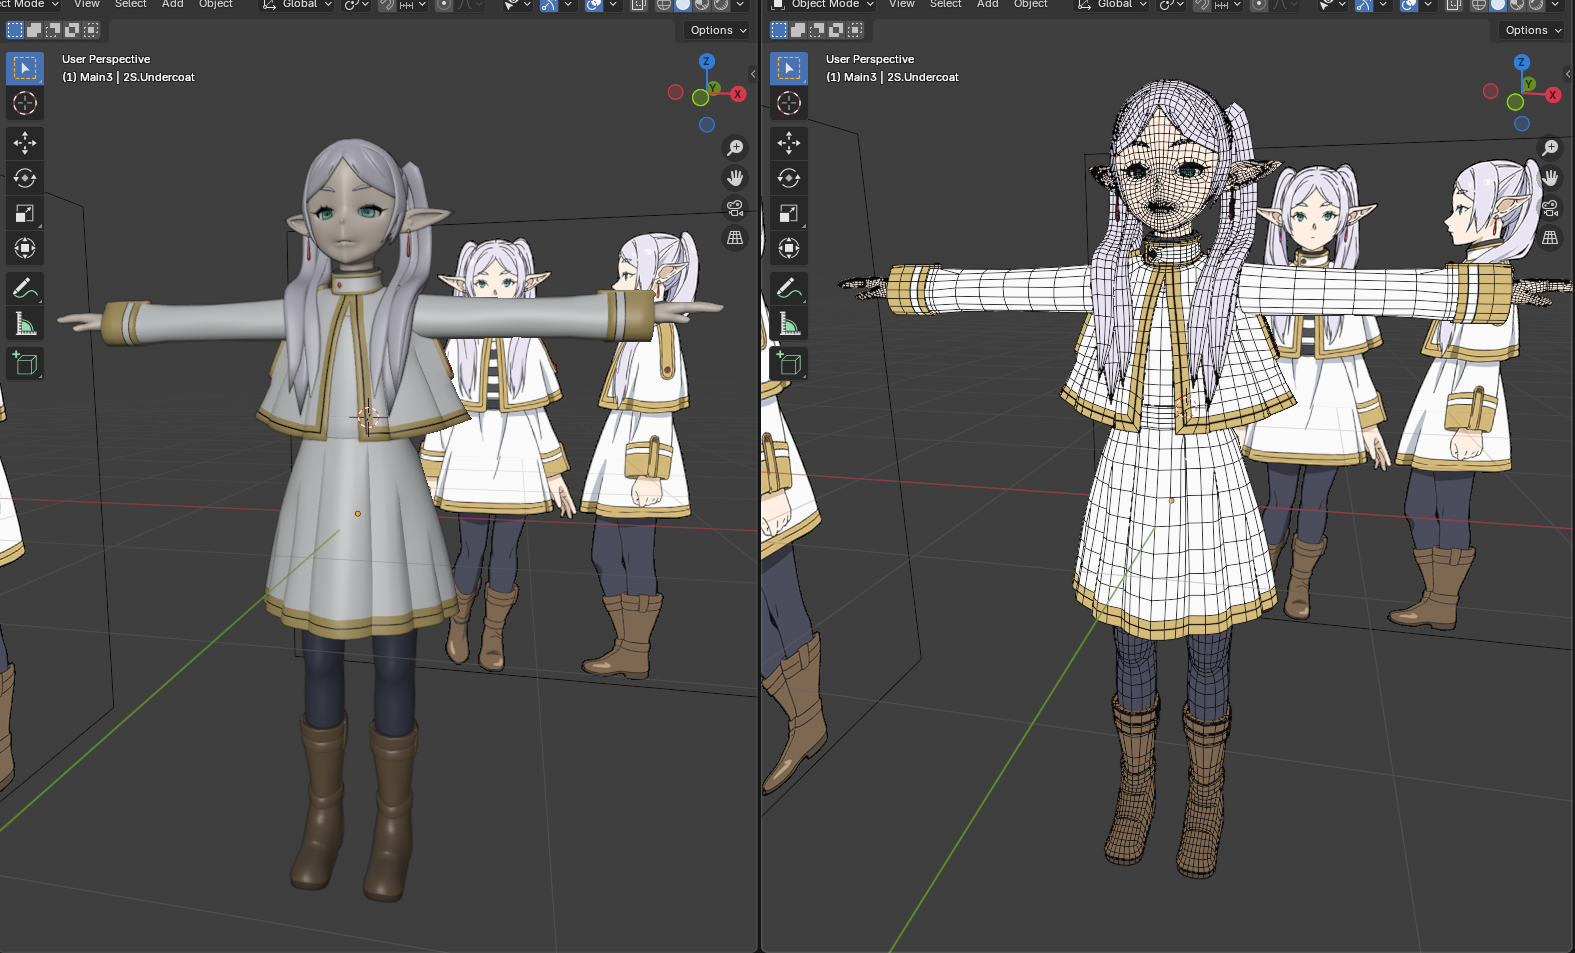Select the Annotate tool in left viewport
1575x953 pixels.
point(25,289)
